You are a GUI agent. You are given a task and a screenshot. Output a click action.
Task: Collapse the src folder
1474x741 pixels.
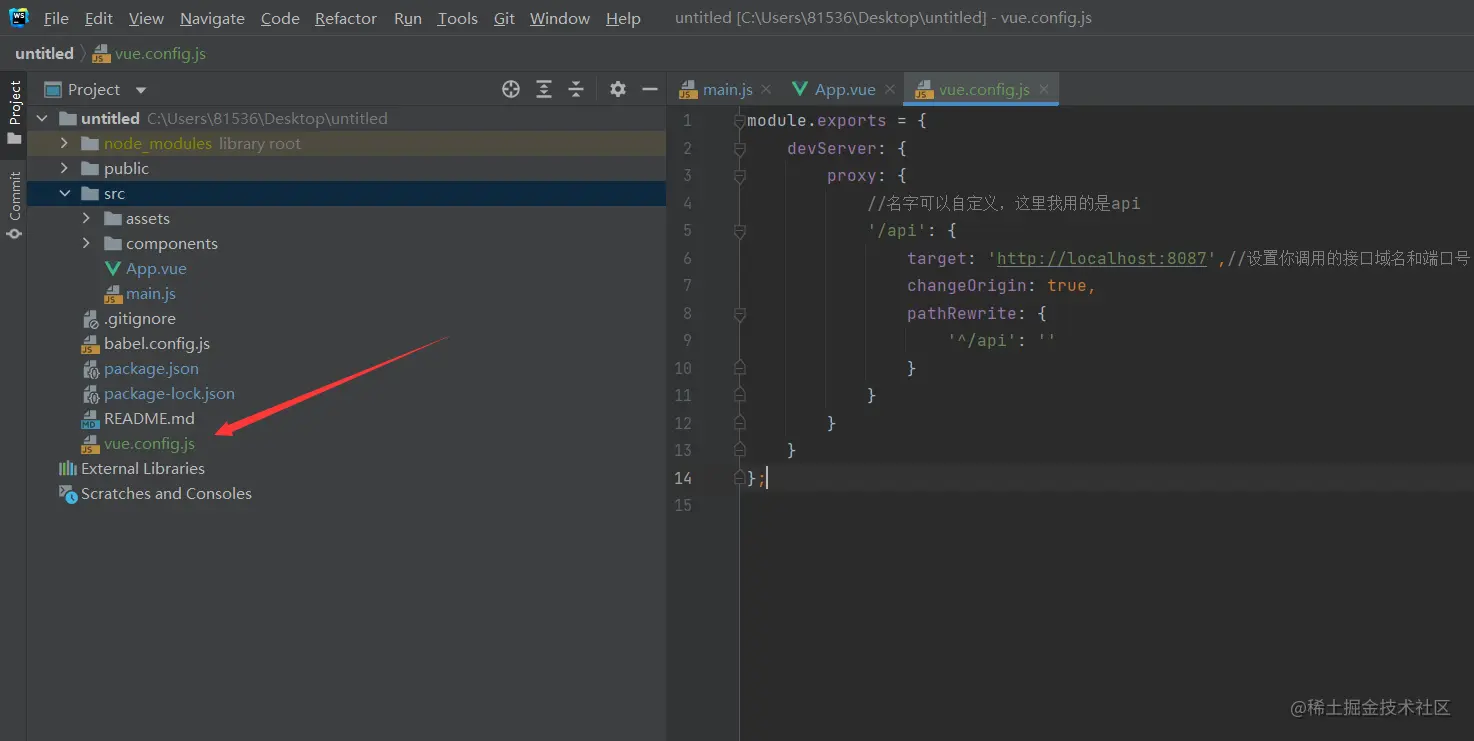[64, 193]
